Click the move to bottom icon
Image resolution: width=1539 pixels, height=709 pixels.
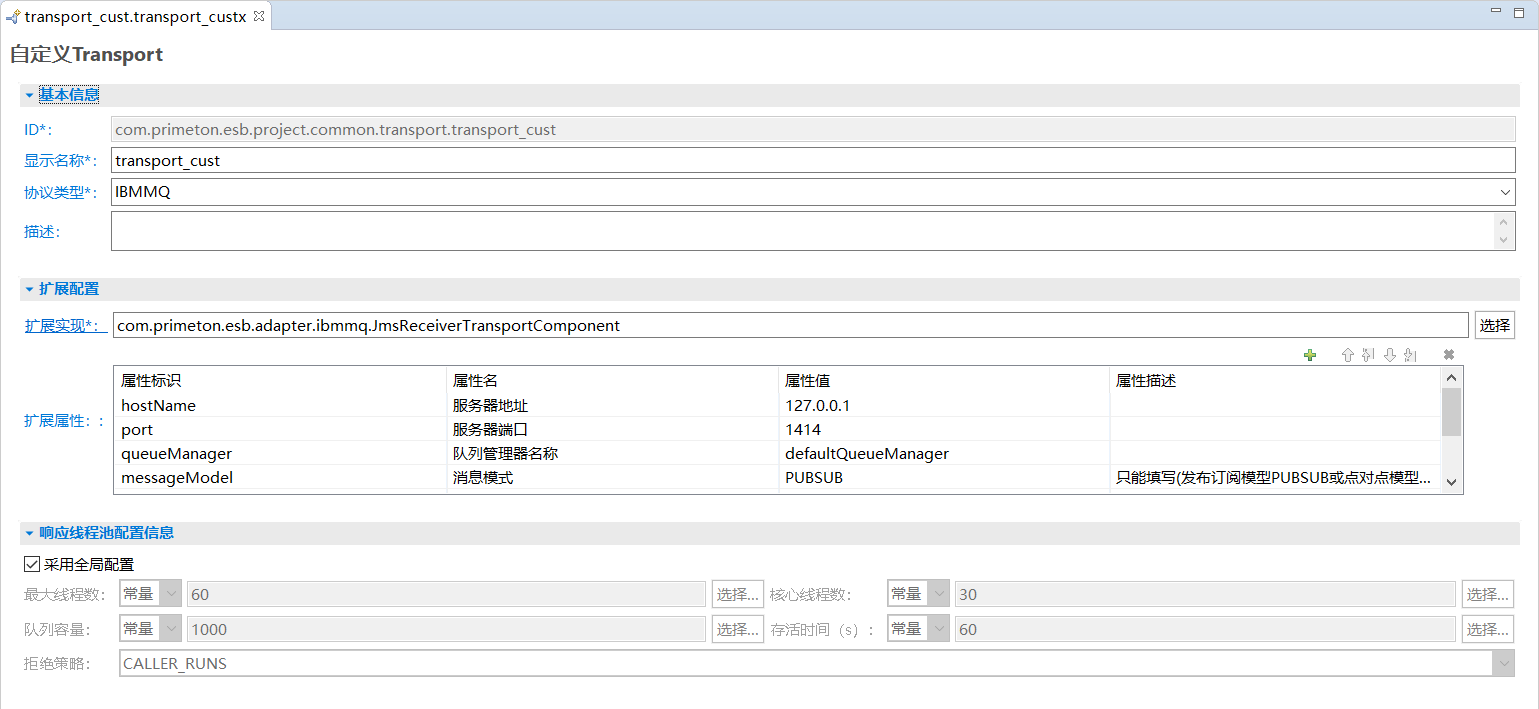click(1410, 355)
